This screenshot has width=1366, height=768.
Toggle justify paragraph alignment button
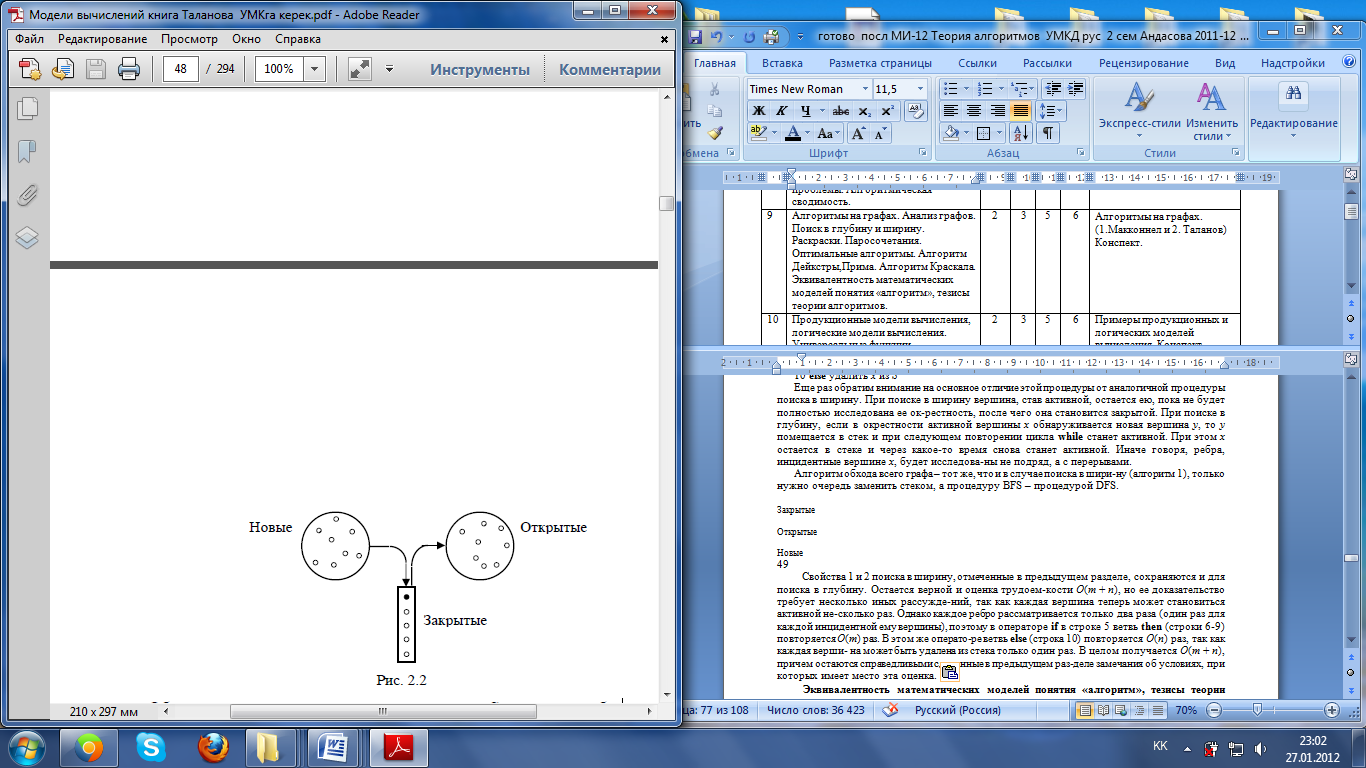(x=1020, y=111)
